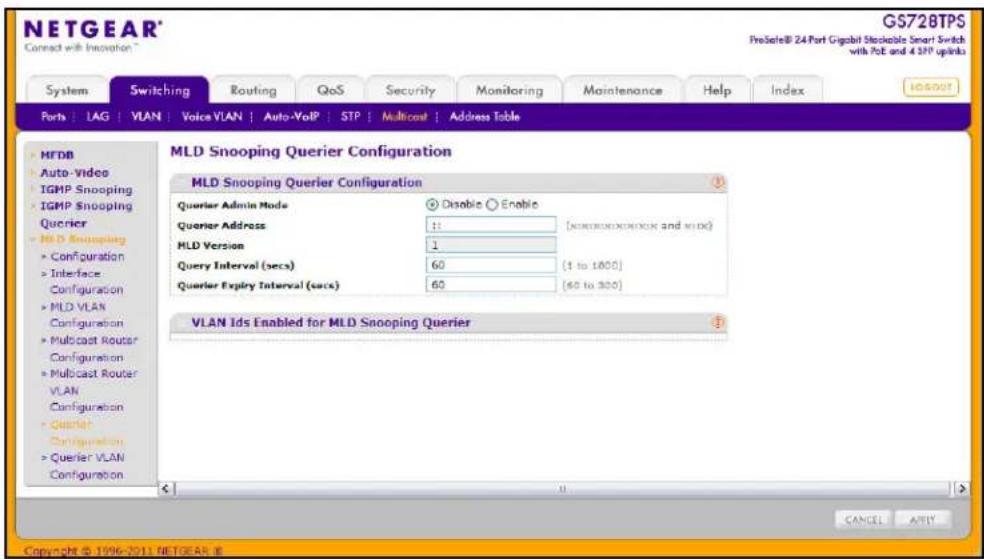Open MLD Snooping Configuration link
Image resolution: width=984 pixels, height=559 pixels.
pos(87,257)
